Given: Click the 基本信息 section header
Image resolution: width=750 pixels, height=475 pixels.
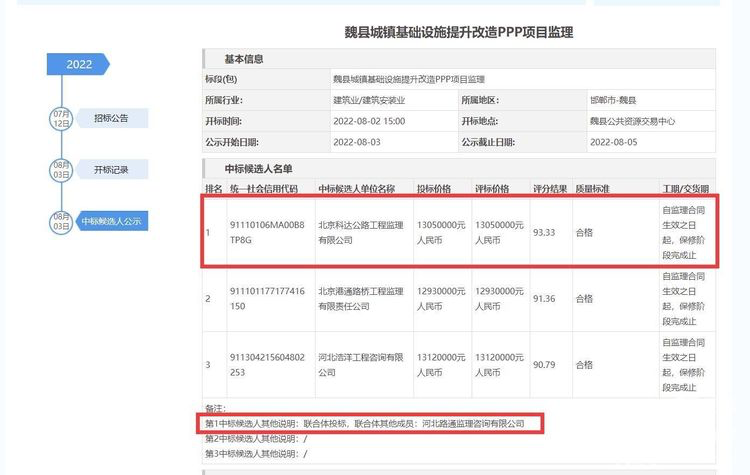Looking at the screenshot, I should 459,59.
